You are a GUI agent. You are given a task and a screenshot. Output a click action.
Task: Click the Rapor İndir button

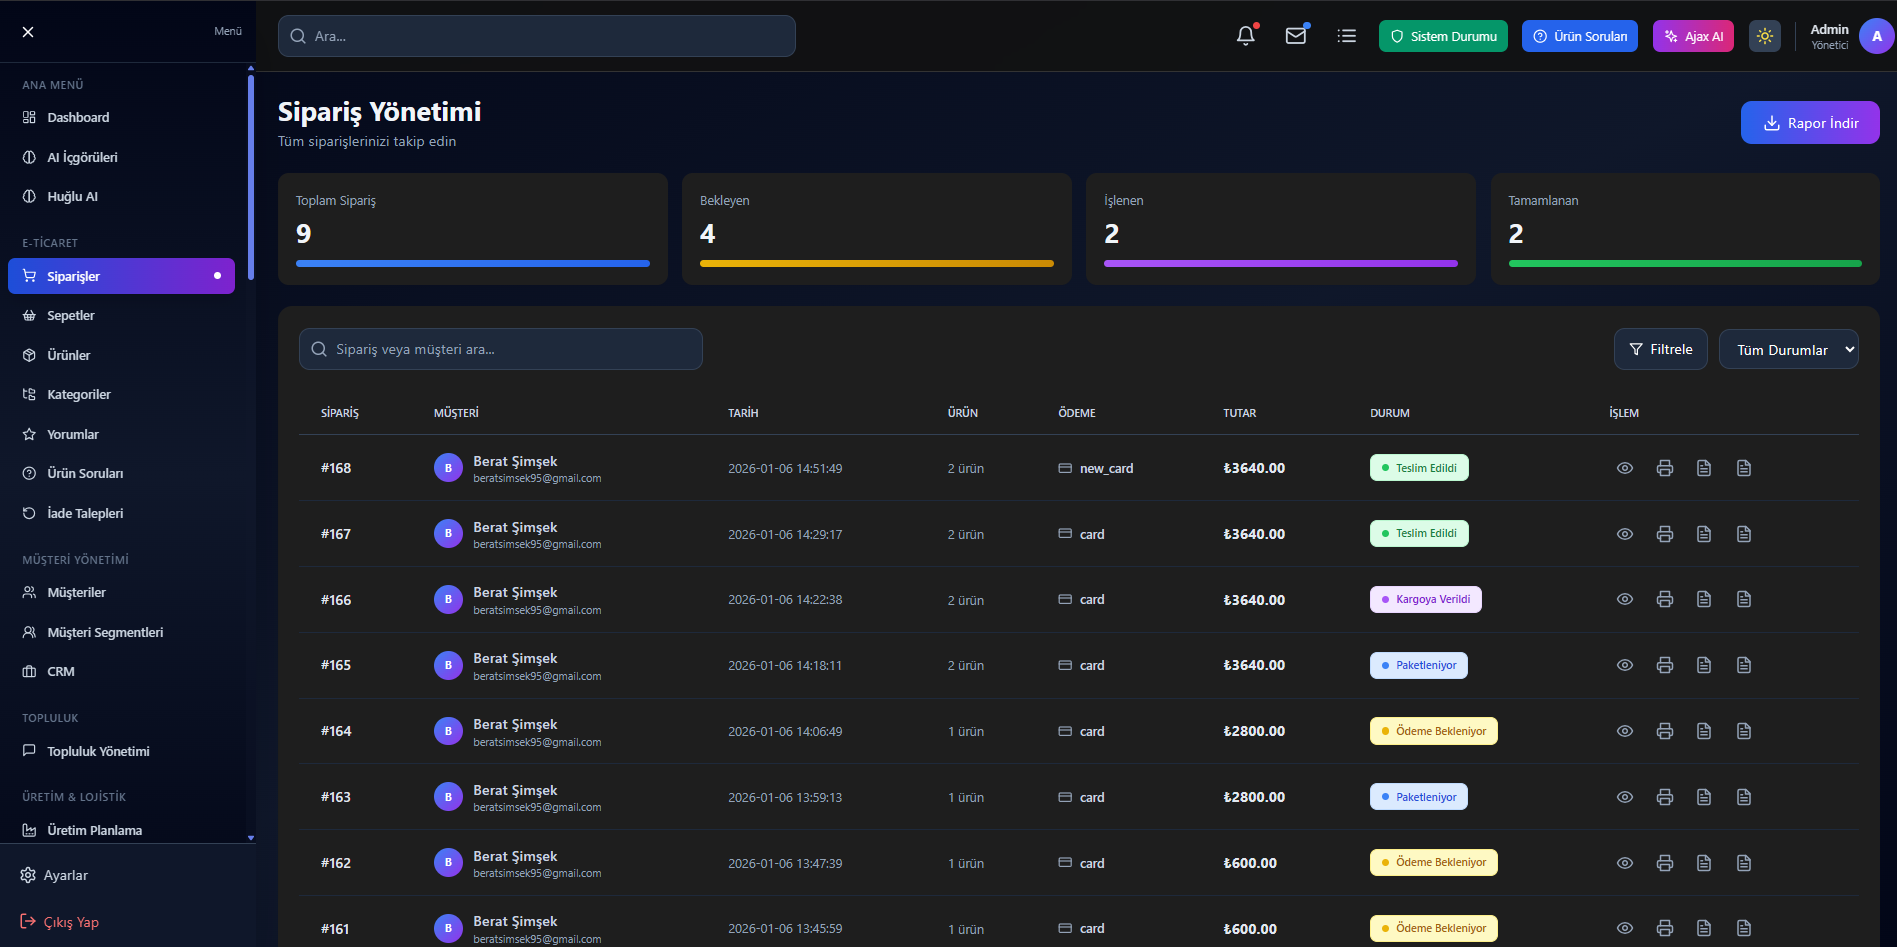coord(1810,123)
